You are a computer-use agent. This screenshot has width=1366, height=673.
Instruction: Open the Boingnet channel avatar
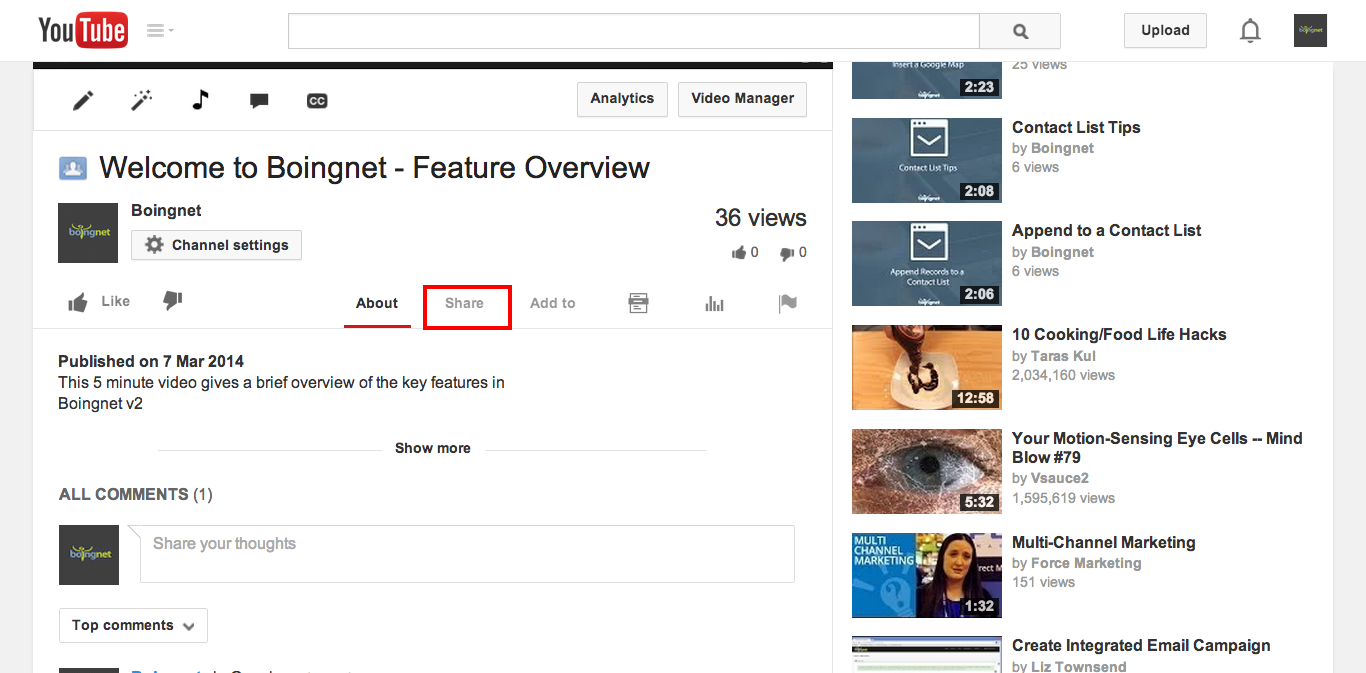pos(88,233)
